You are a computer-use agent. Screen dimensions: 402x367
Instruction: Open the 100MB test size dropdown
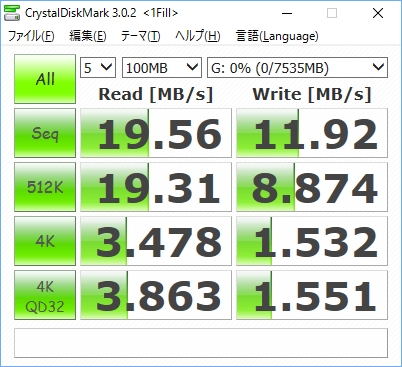coord(162,68)
